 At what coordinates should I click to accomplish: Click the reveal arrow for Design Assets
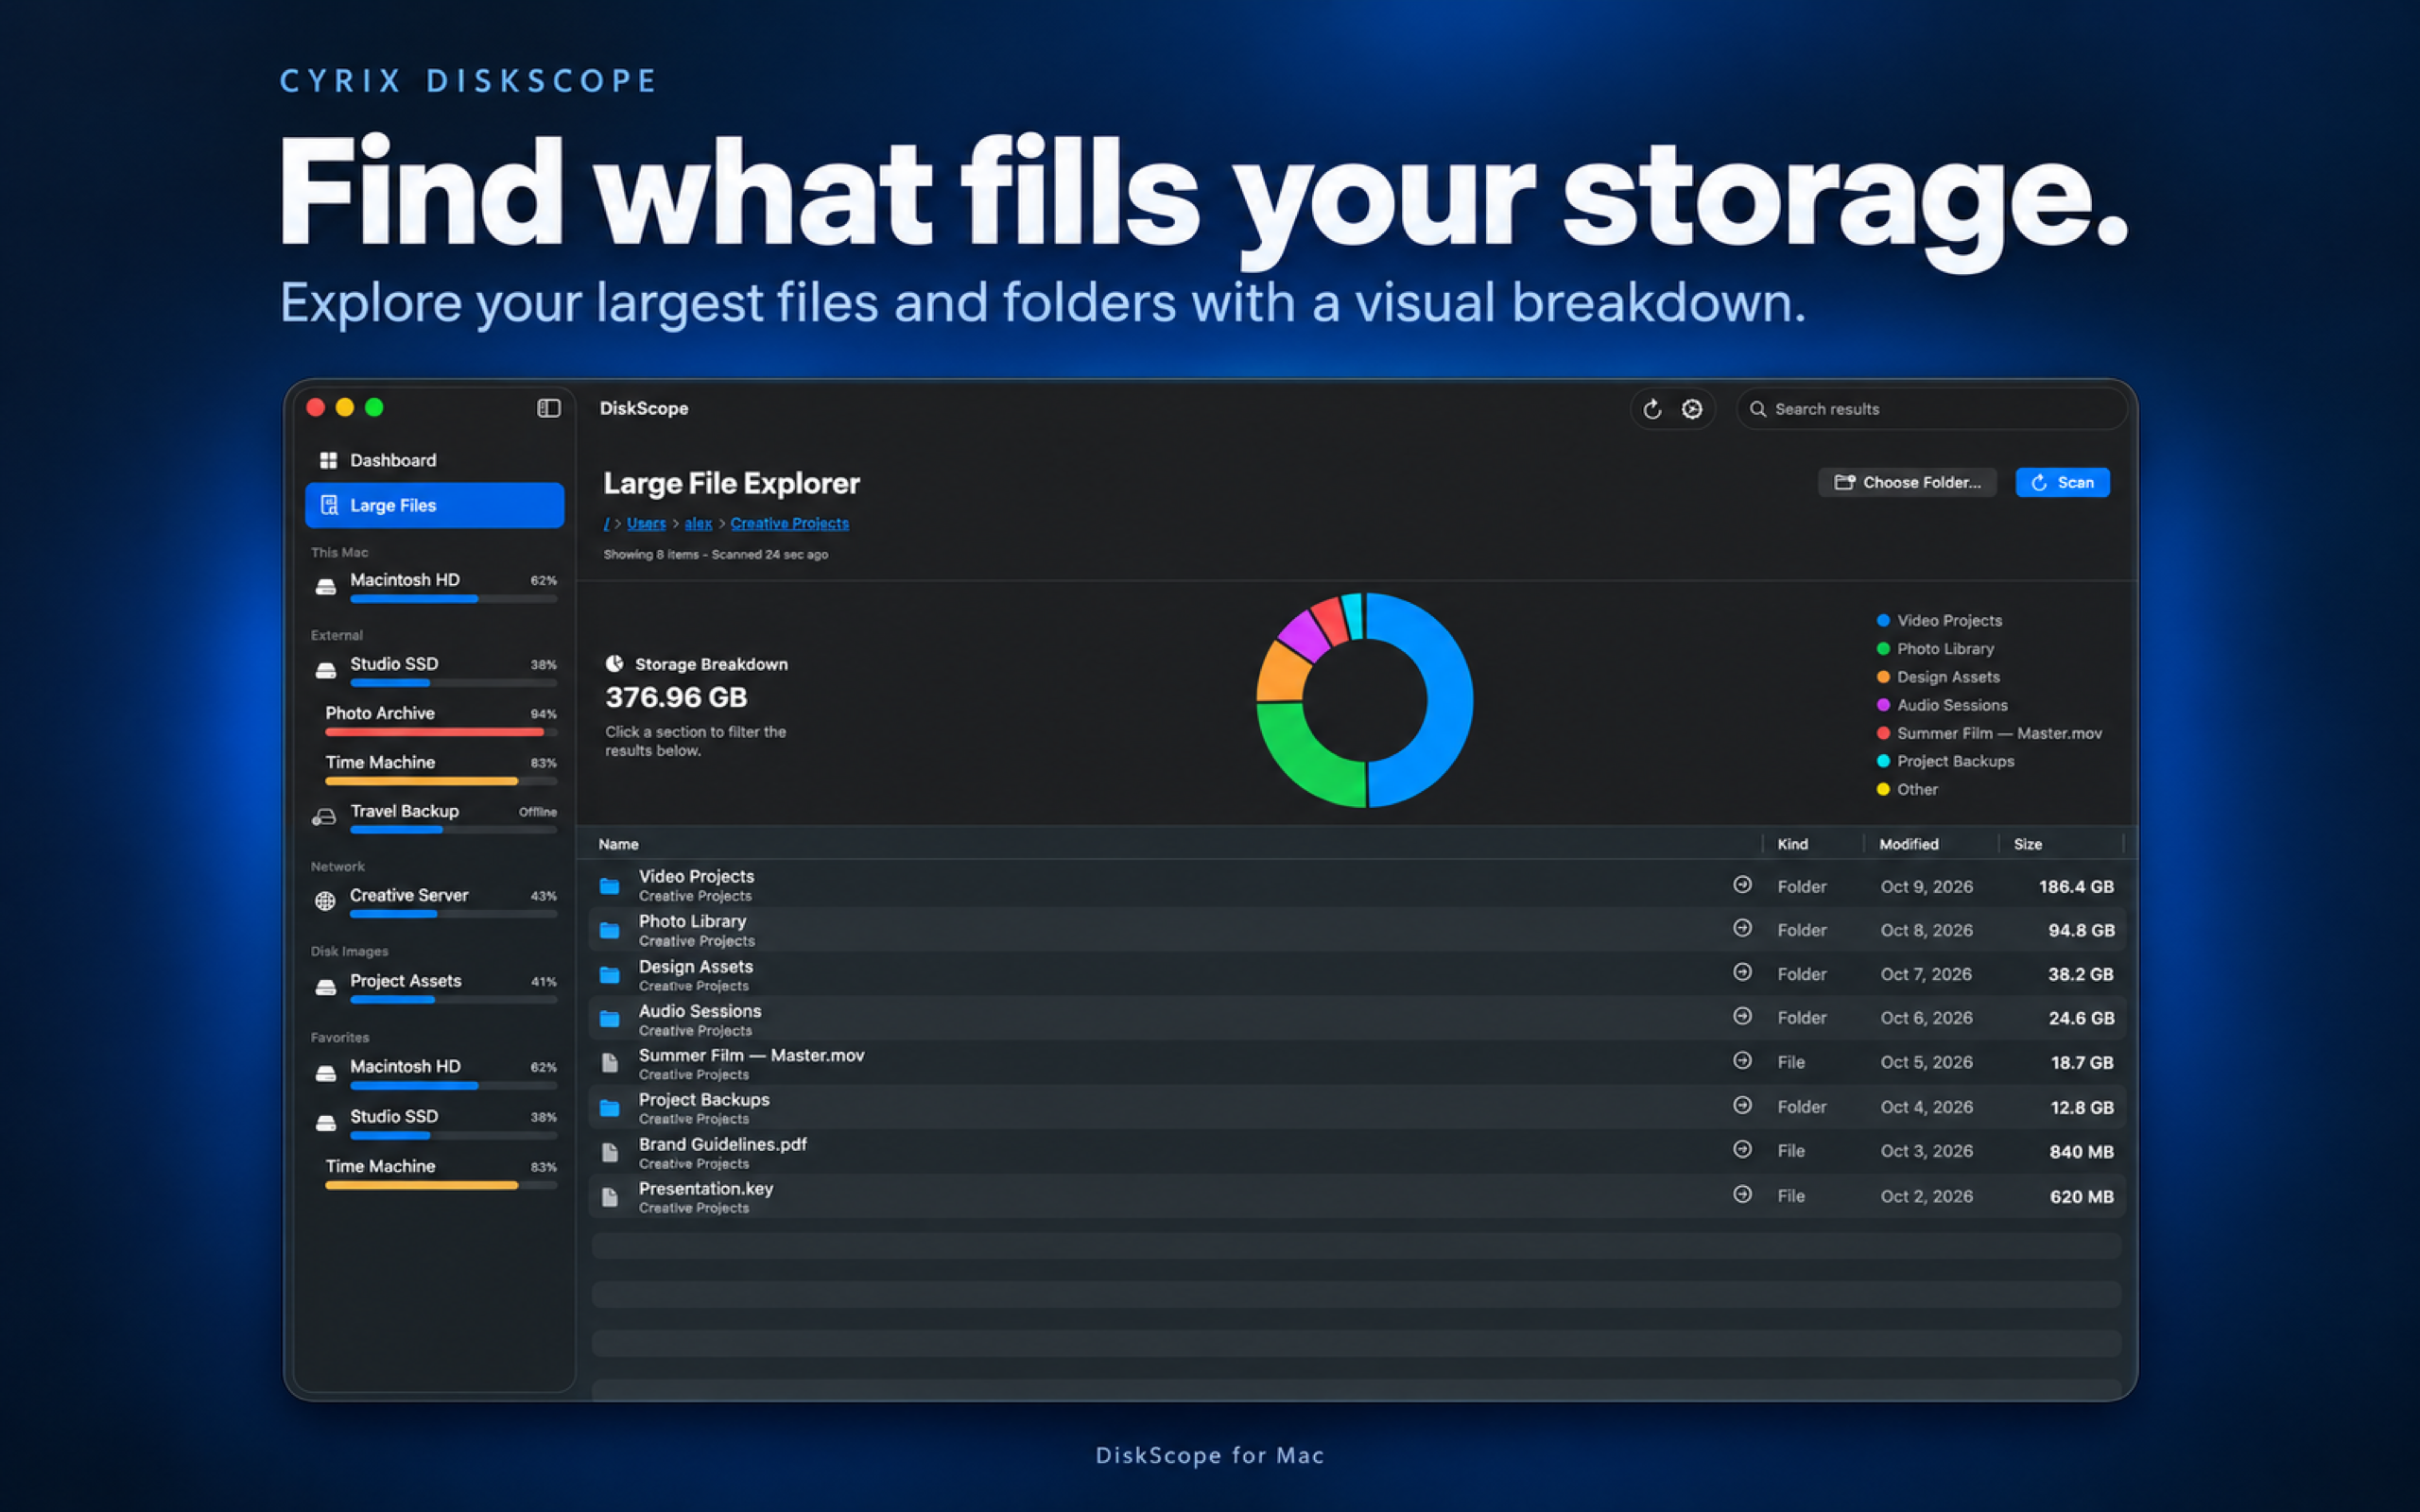point(1742,973)
